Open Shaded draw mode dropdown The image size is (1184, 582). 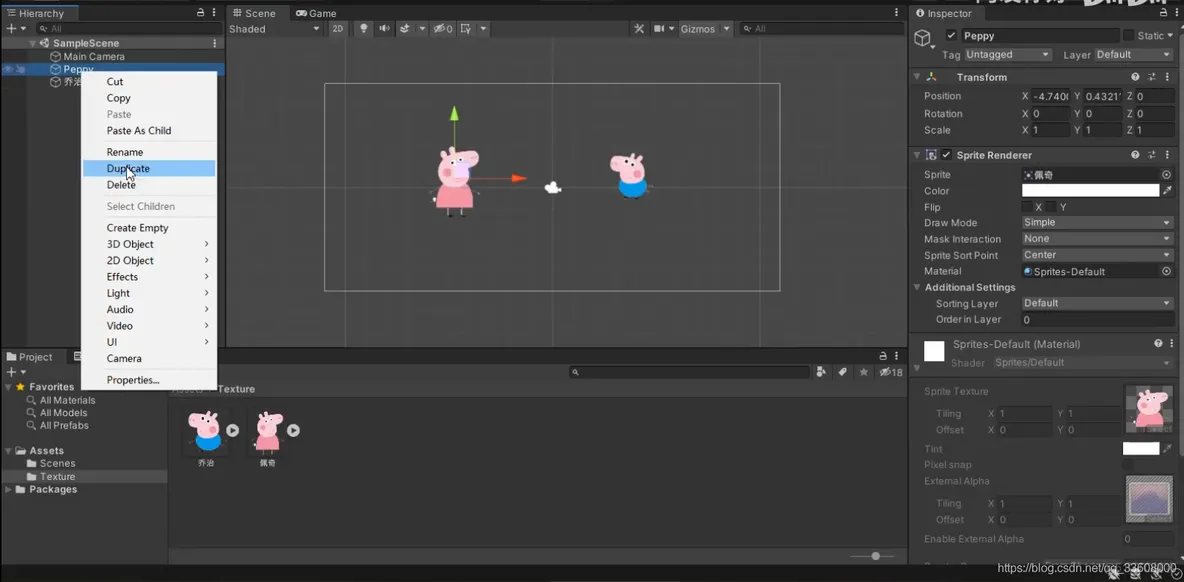pos(275,29)
